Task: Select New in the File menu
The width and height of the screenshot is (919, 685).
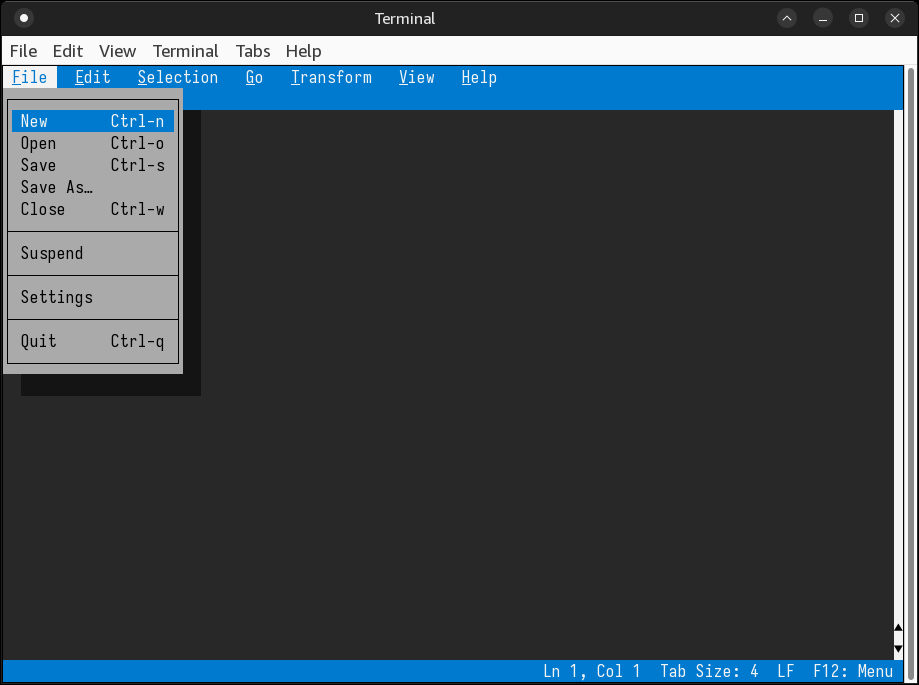Action: point(92,121)
